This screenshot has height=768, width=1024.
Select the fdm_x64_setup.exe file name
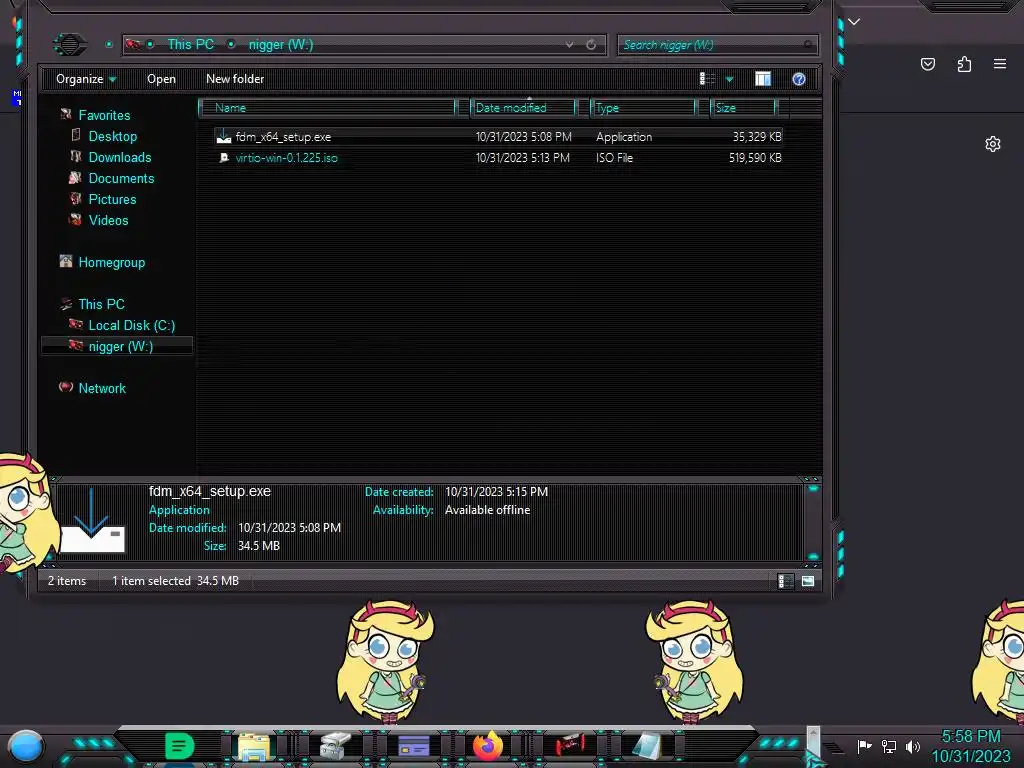pyautogui.click(x=283, y=136)
